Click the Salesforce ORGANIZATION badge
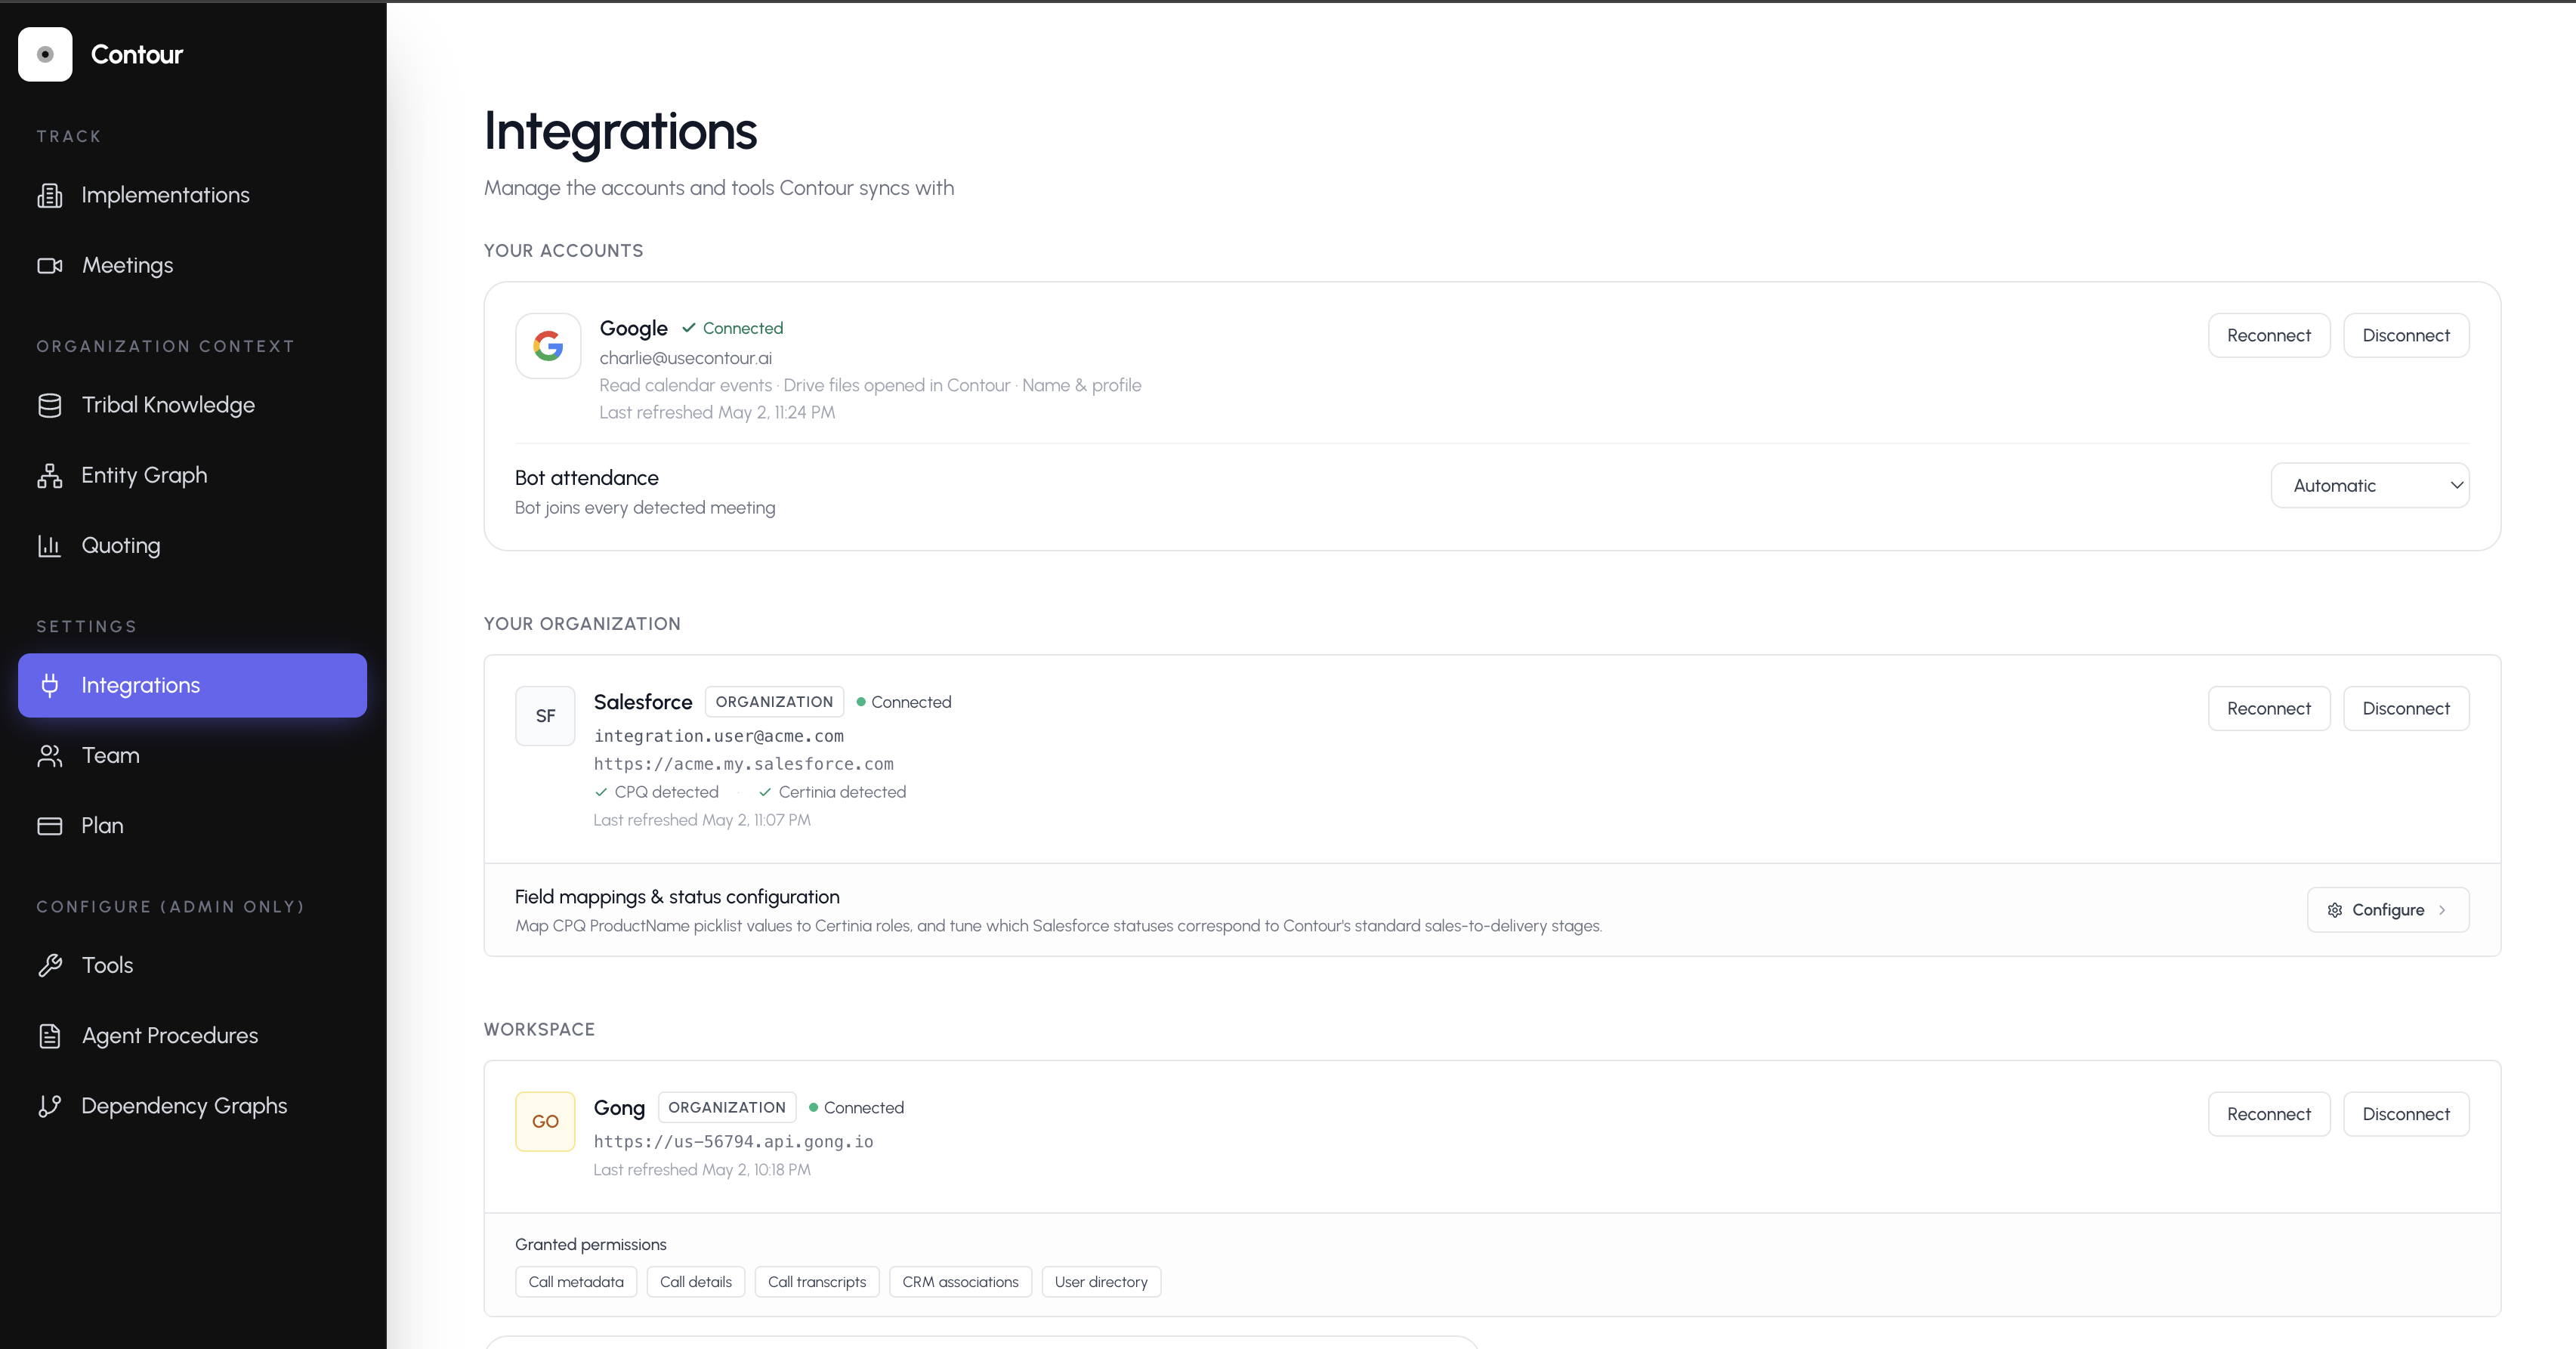Image resolution: width=2576 pixels, height=1349 pixels. (x=774, y=702)
